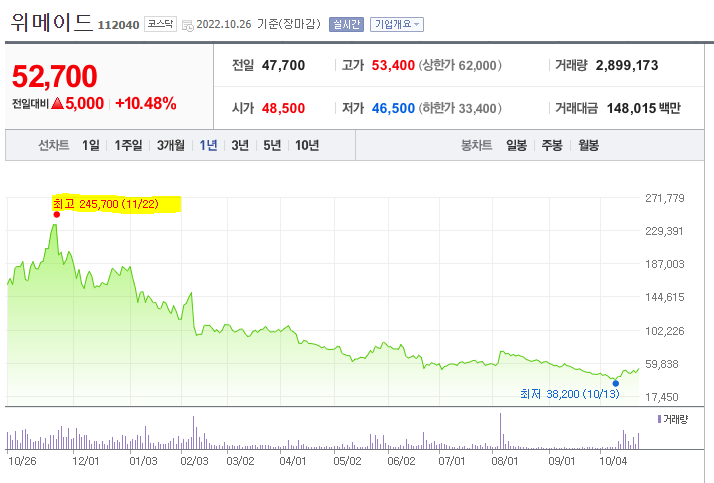The height and width of the screenshot is (483, 714).
Task: Click the blue lowest-price marker dot
Action: pyautogui.click(x=616, y=383)
